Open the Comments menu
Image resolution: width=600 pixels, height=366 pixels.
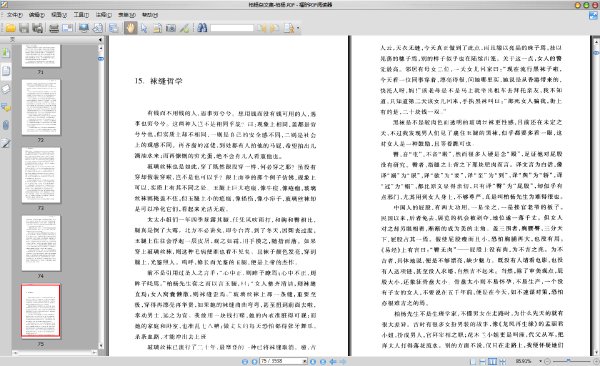point(104,15)
